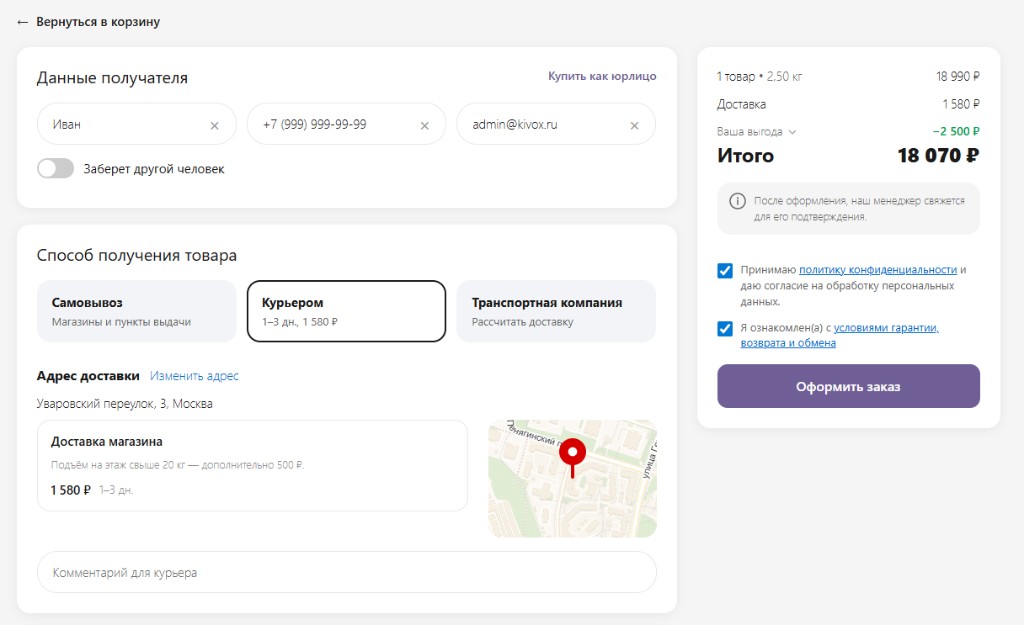Uncheck the privacy policy consent checkbox
Image resolution: width=1024 pixels, height=625 pixels.
[x=725, y=270]
